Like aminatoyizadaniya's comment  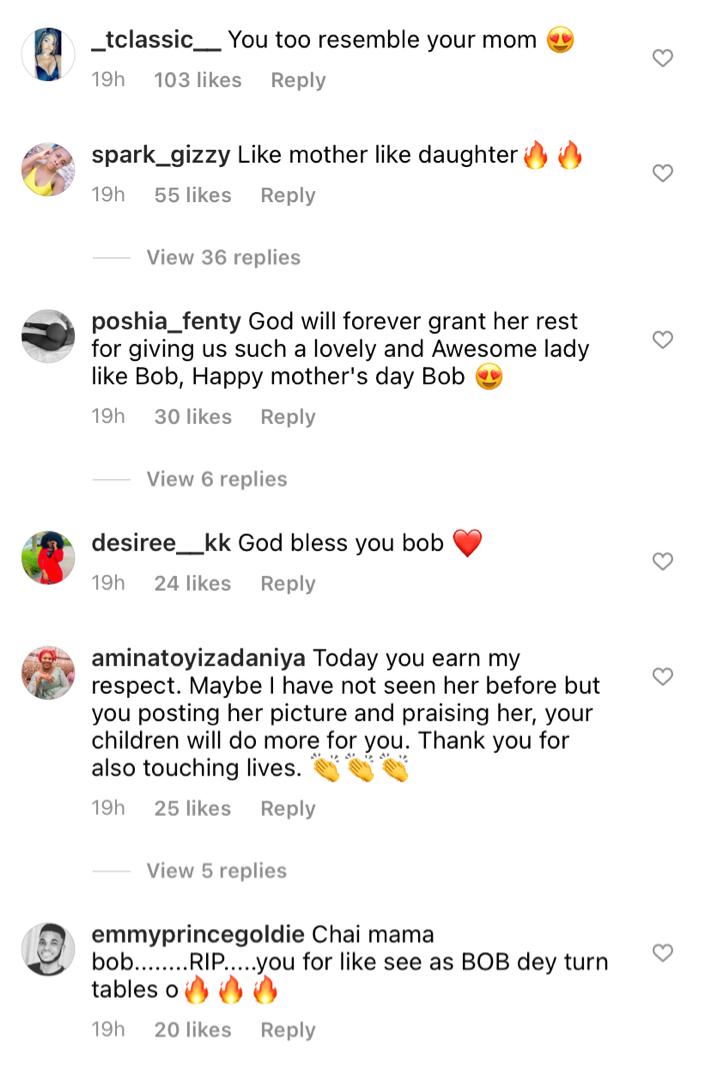click(662, 677)
